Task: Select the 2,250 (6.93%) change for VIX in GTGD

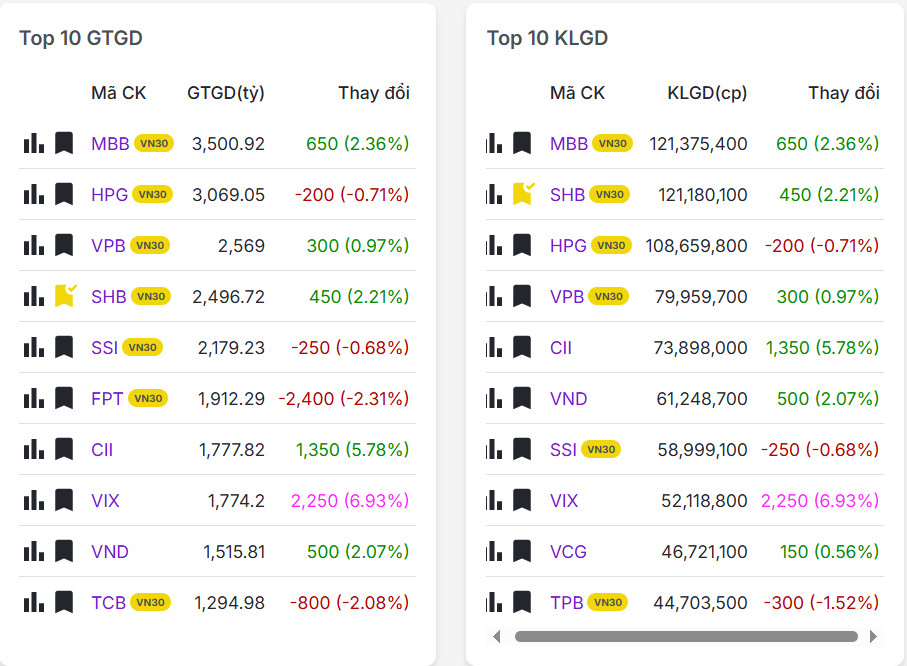Action: (350, 501)
